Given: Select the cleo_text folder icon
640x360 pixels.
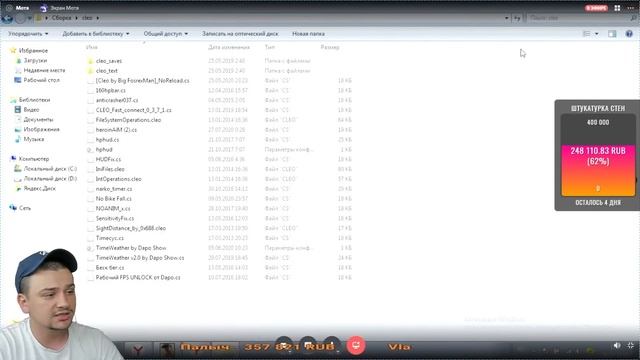Looking at the screenshot, I should (91, 71).
